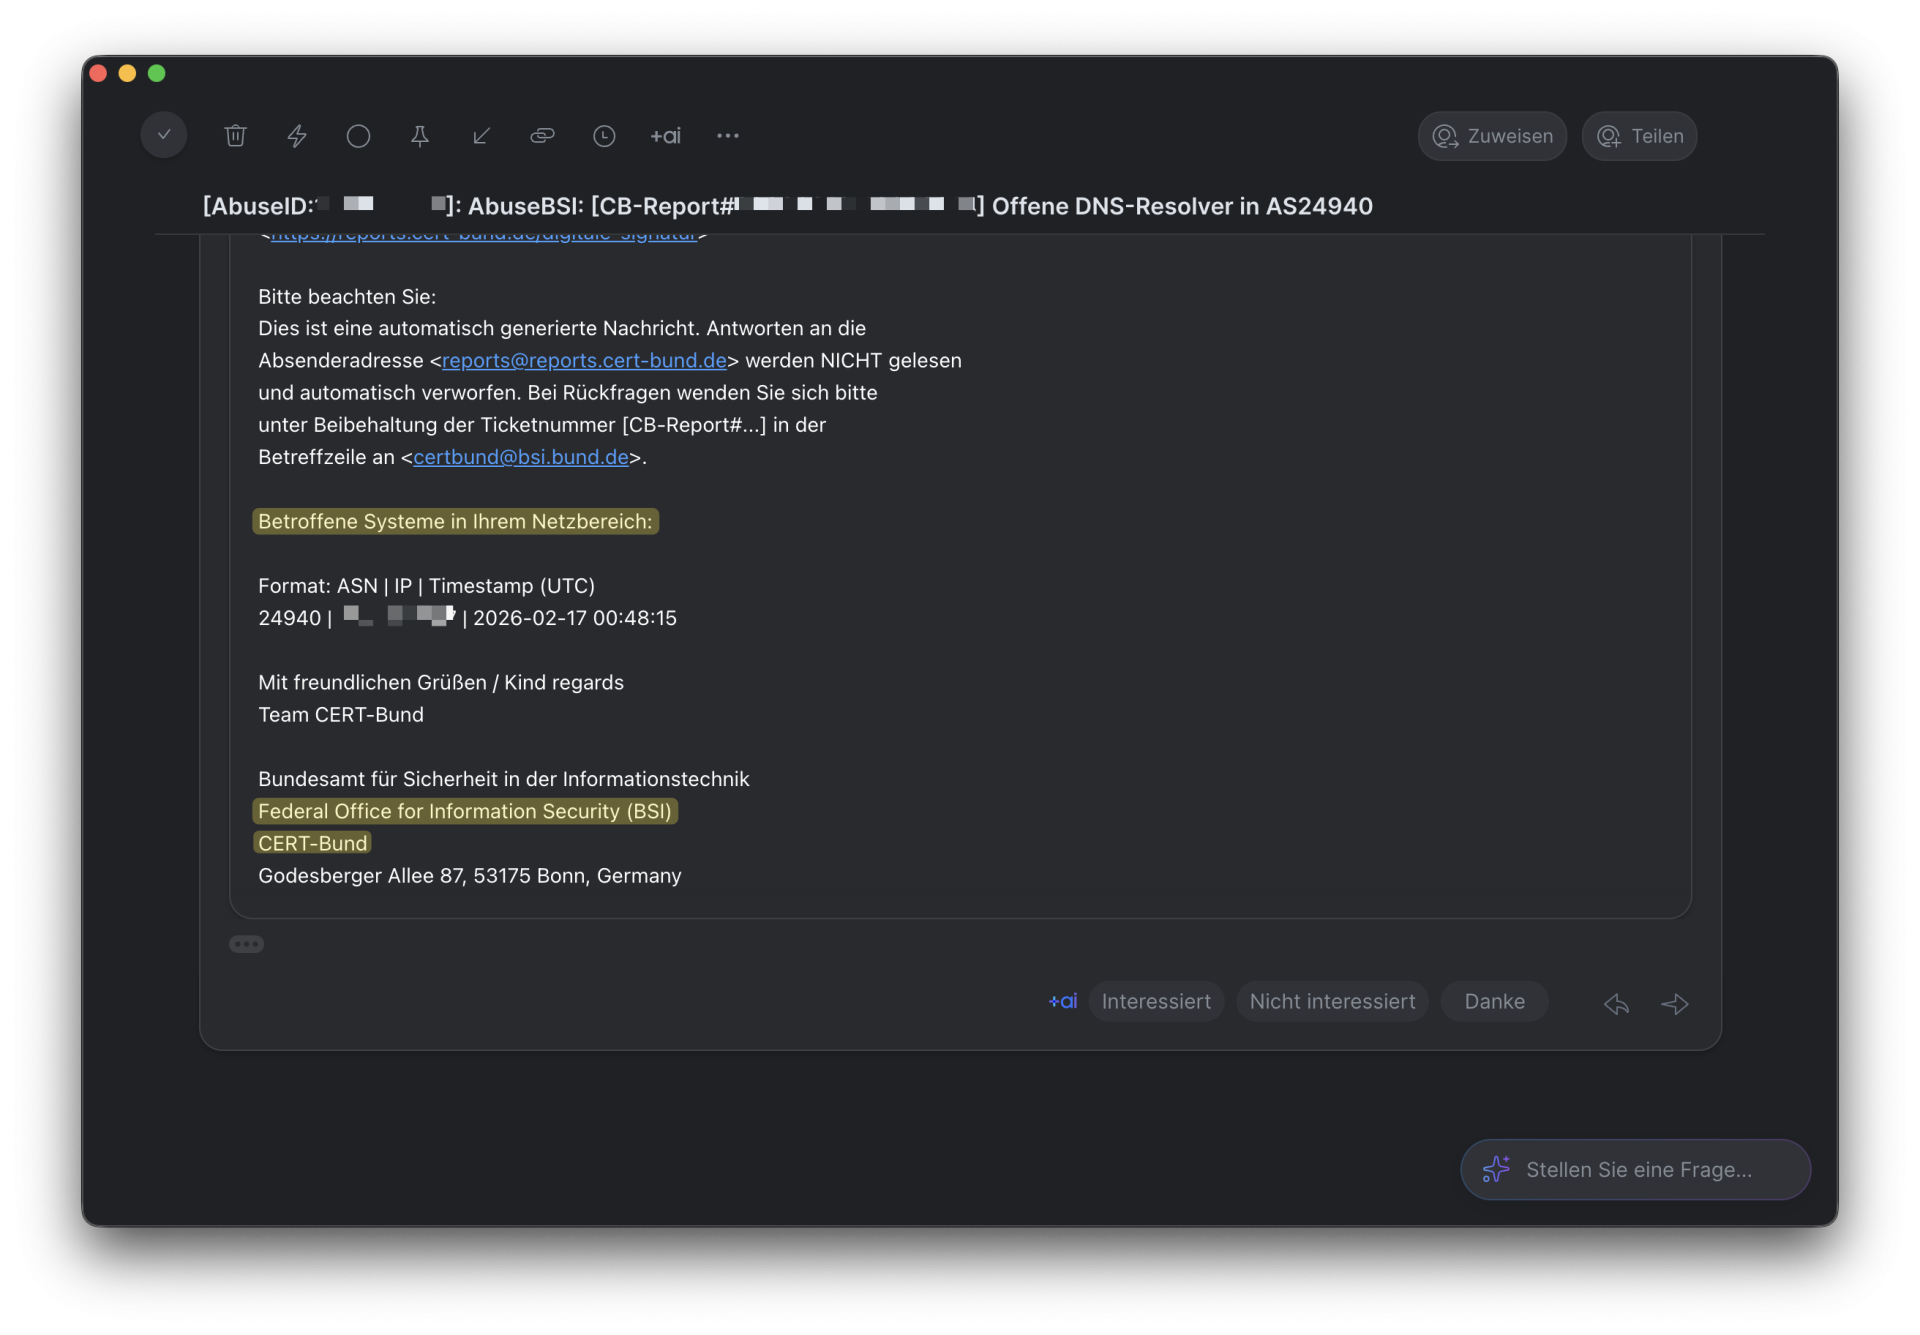Reply to email with arrow icon

(x=1616, y=1004)
